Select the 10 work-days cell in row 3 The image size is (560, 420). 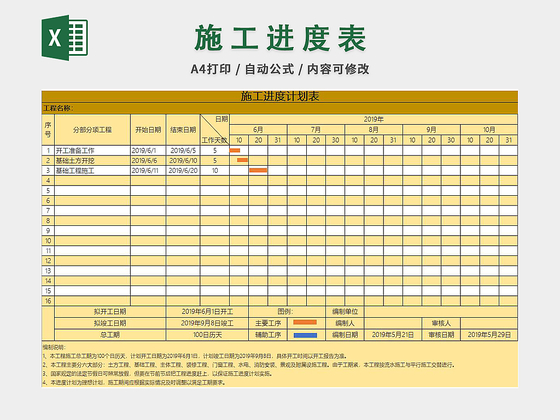click(x=215, y=170)
